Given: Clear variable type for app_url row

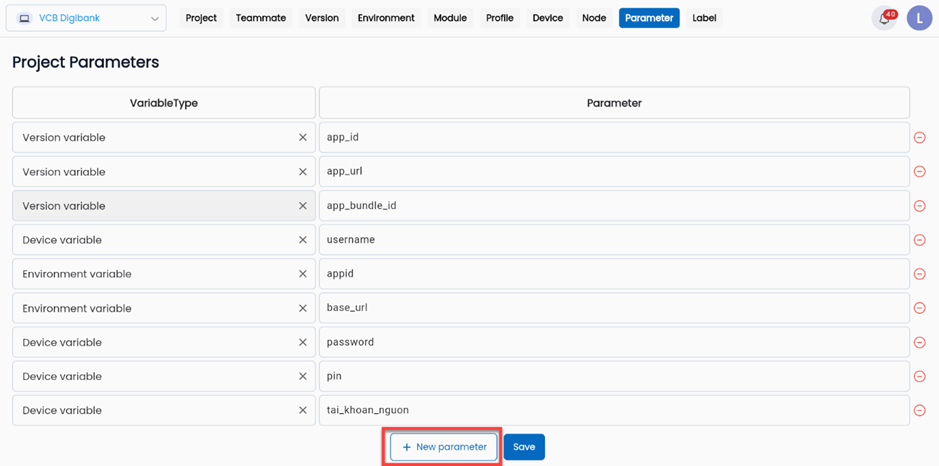Looking at the screenshot, I should pyautogui.click(x=303, y=172).
